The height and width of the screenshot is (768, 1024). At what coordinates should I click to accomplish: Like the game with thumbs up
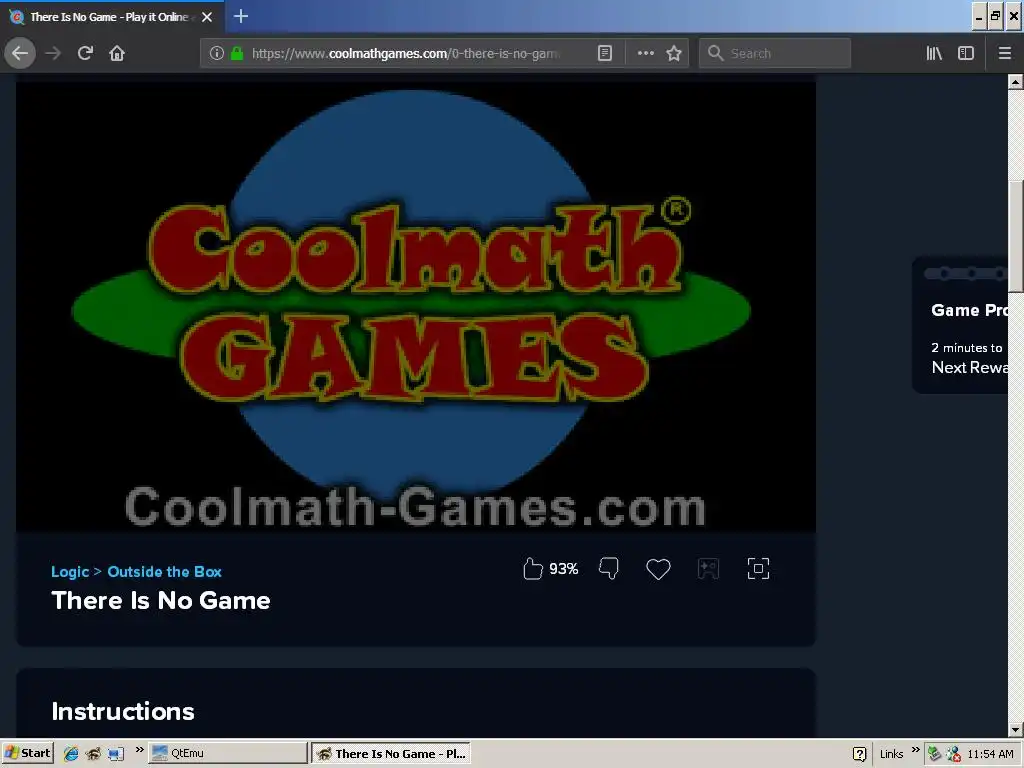click(533, 569)
